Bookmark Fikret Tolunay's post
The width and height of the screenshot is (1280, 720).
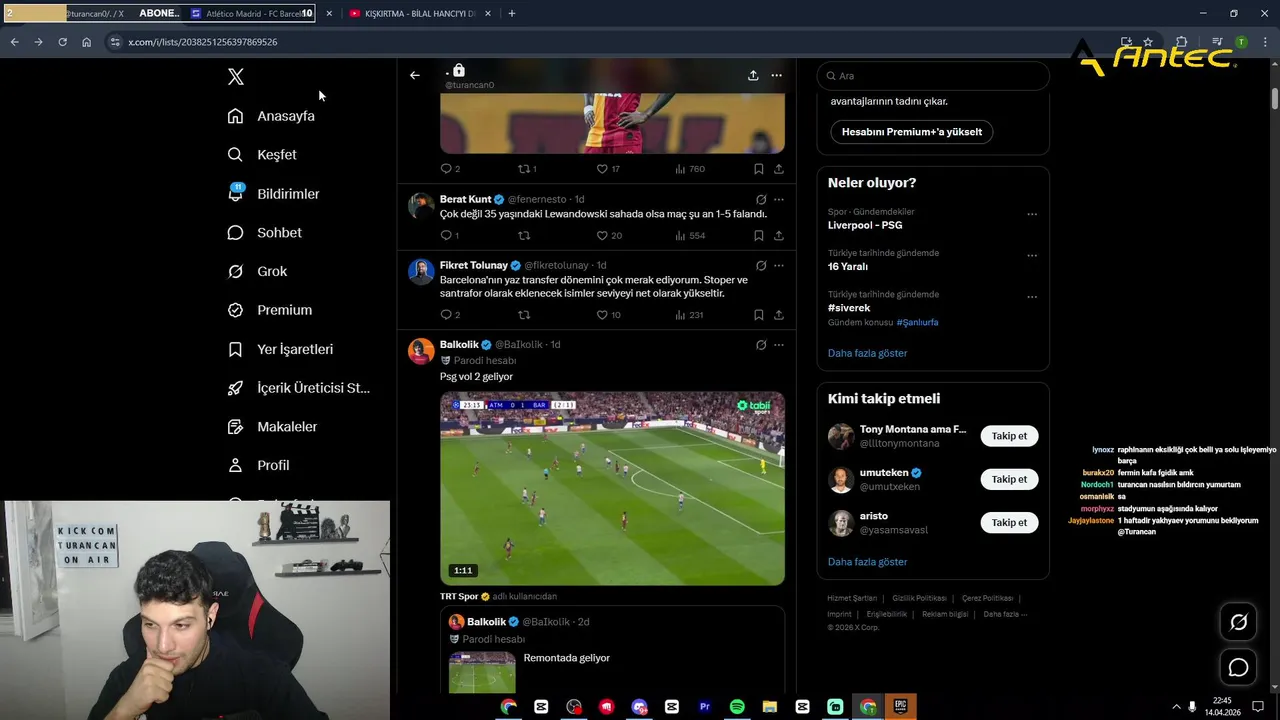click(x=759, y=315)
